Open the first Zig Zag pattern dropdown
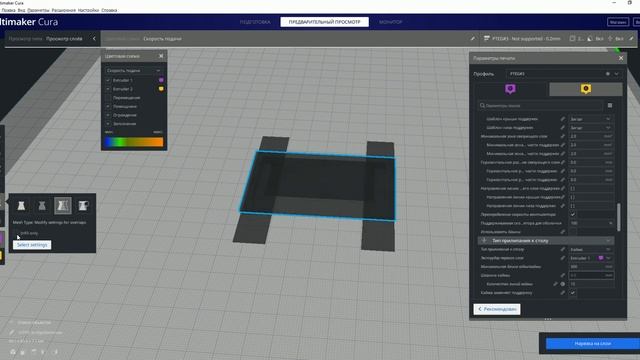This screenshot has height=360, width=640. (x=591, y=119)
